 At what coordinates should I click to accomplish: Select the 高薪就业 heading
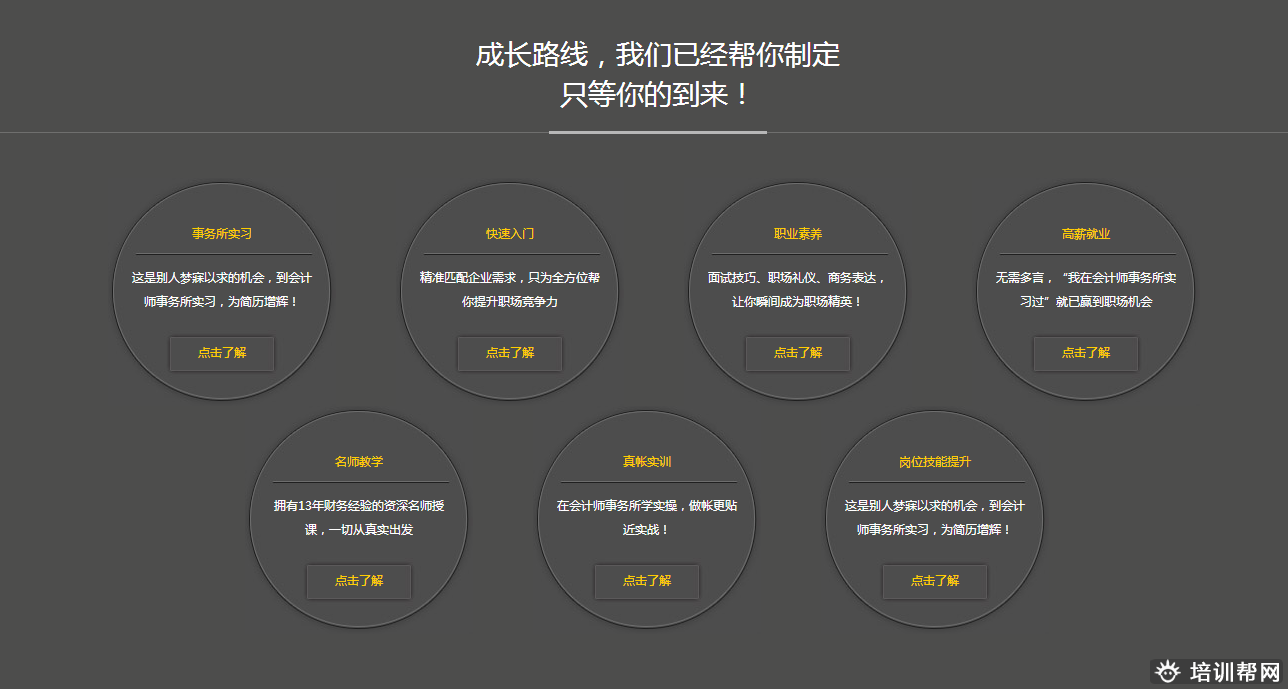pyautogui.click(x=1086, y=234)
